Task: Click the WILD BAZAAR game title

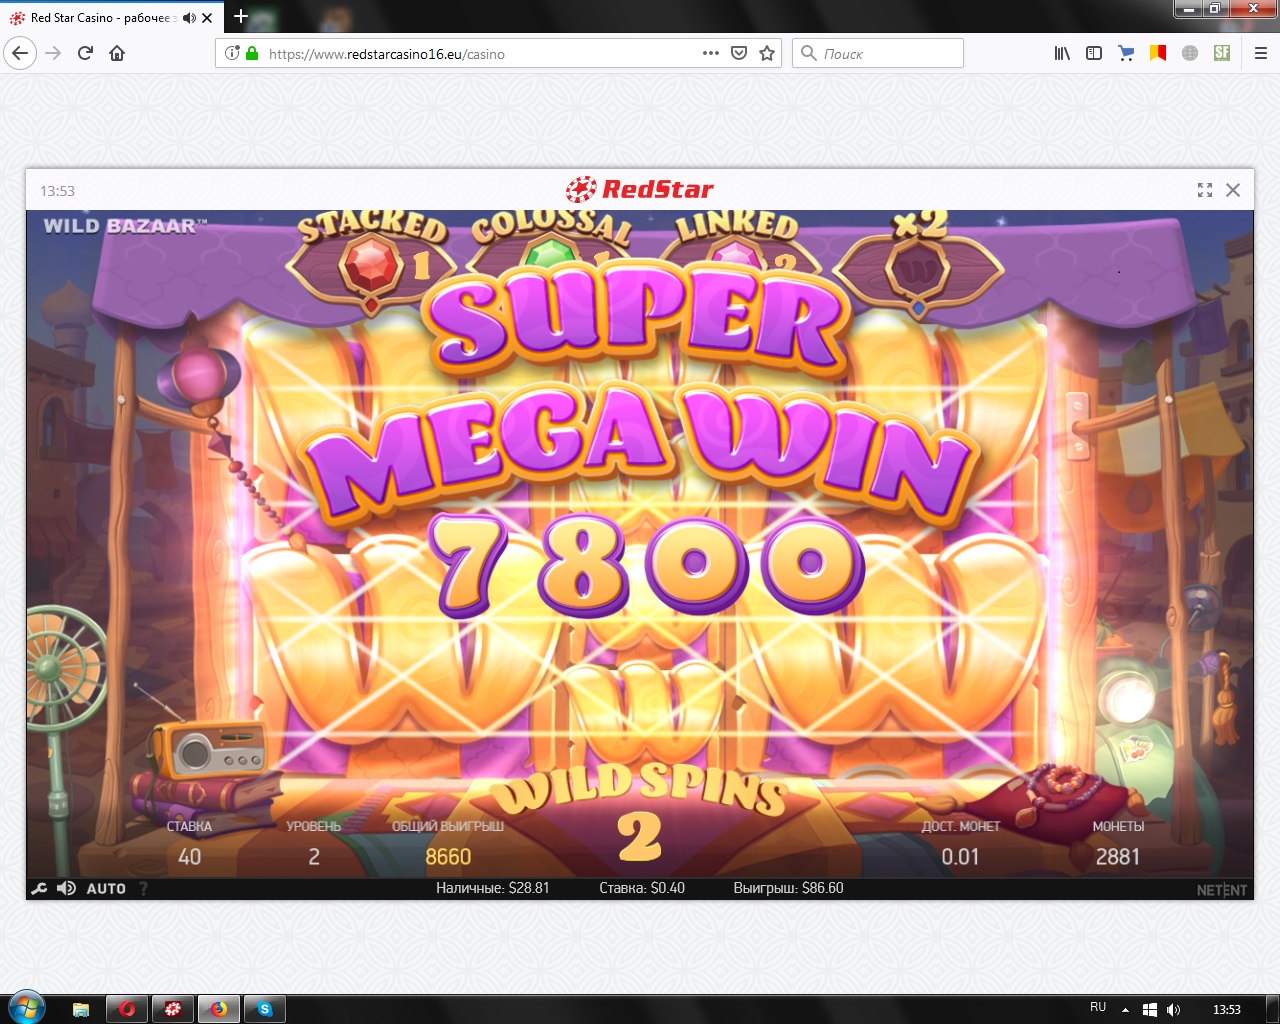Action: click(x=125, y=226)
